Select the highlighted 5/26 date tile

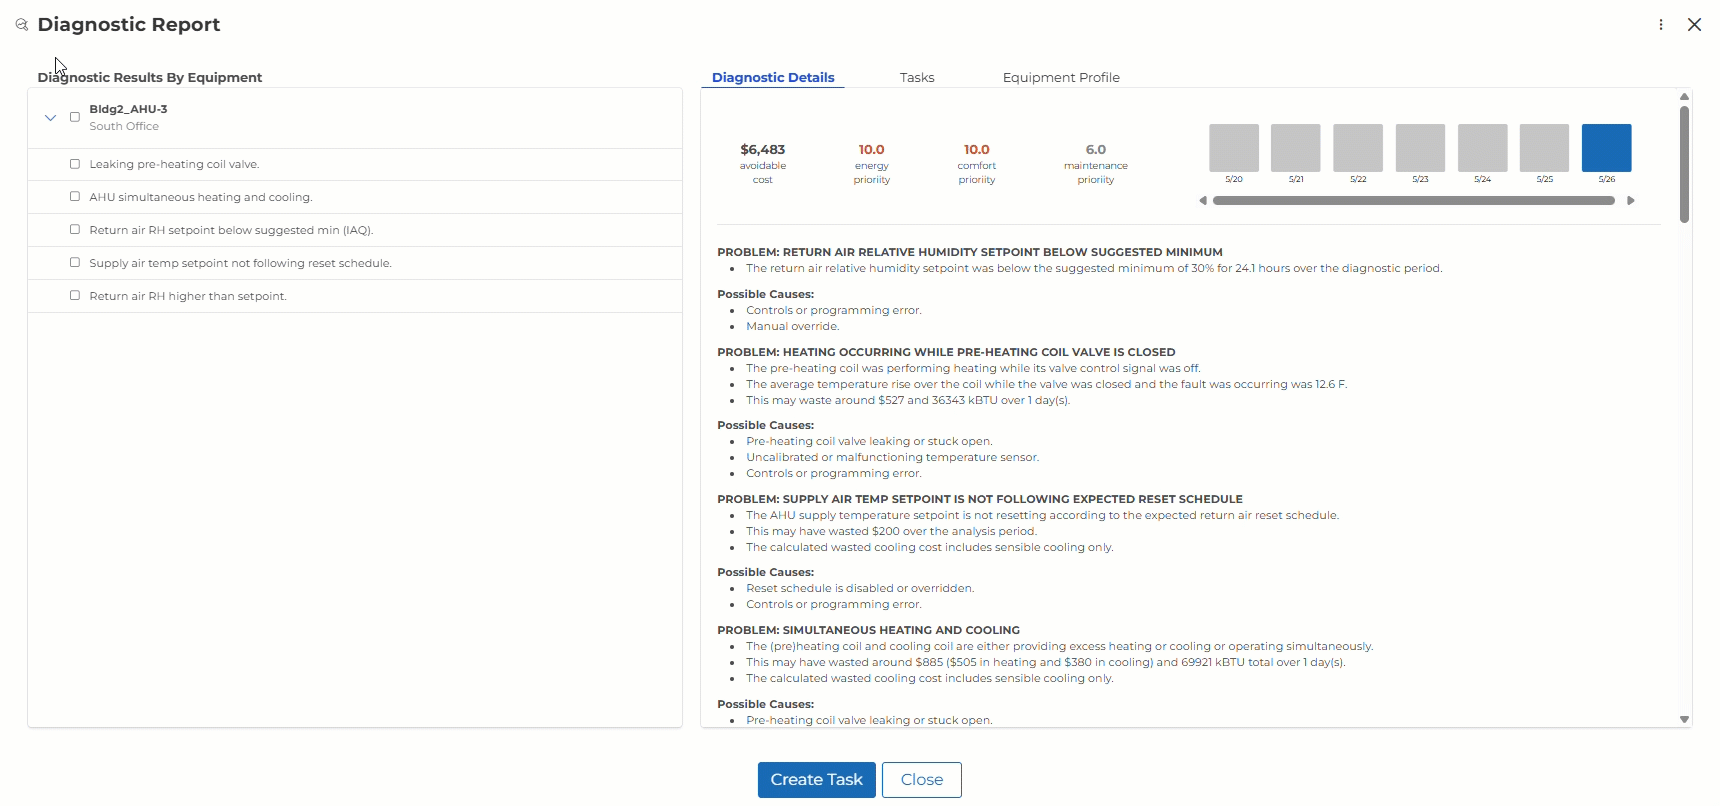(1607, 148)
